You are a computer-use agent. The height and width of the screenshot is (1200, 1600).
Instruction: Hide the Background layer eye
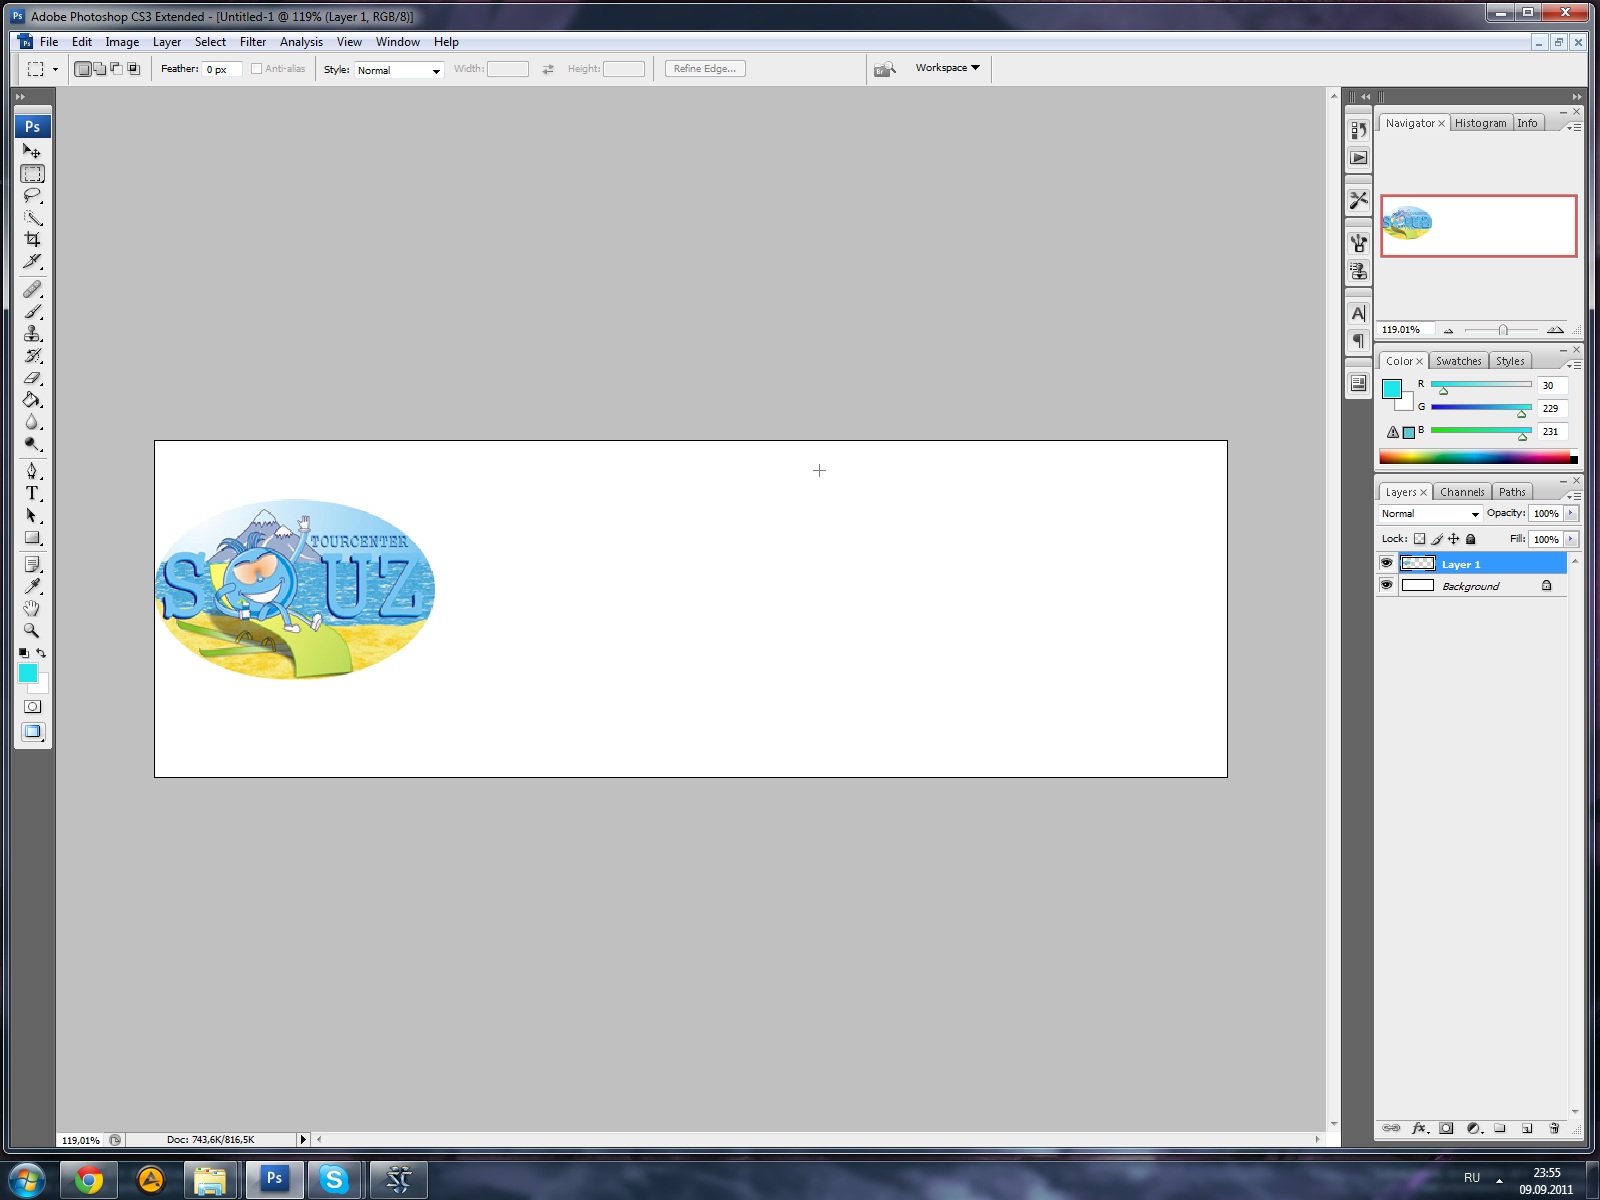click(x=1386, y=585)
